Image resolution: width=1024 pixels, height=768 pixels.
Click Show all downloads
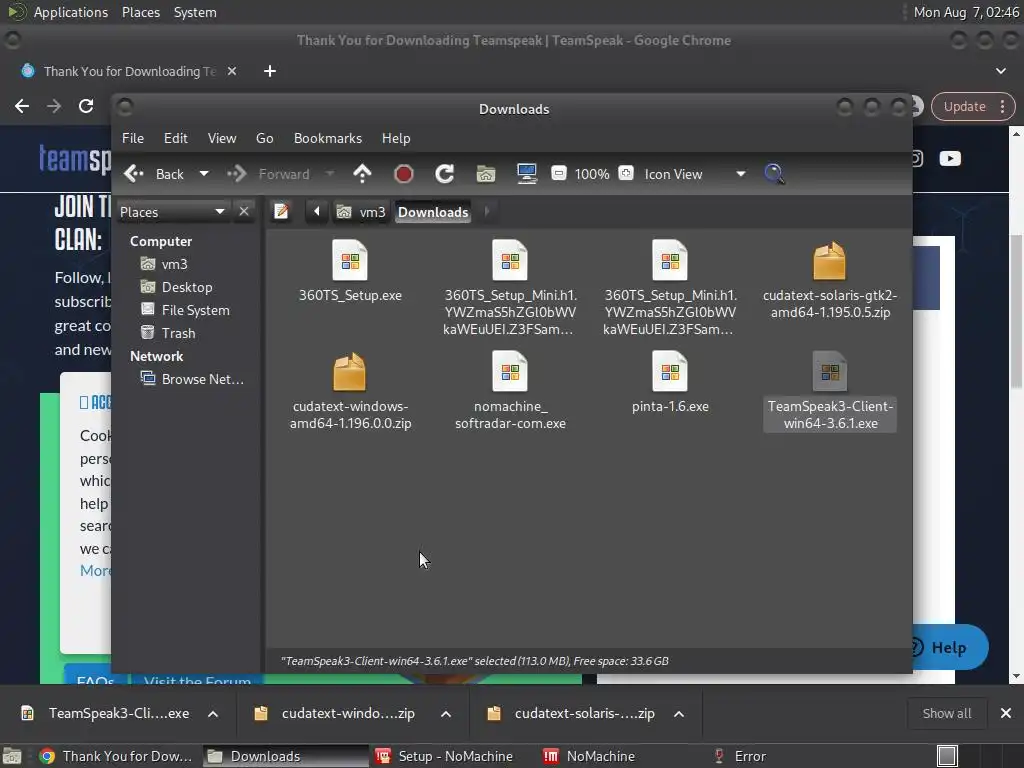pyautogui.click(x=946, y=714)
